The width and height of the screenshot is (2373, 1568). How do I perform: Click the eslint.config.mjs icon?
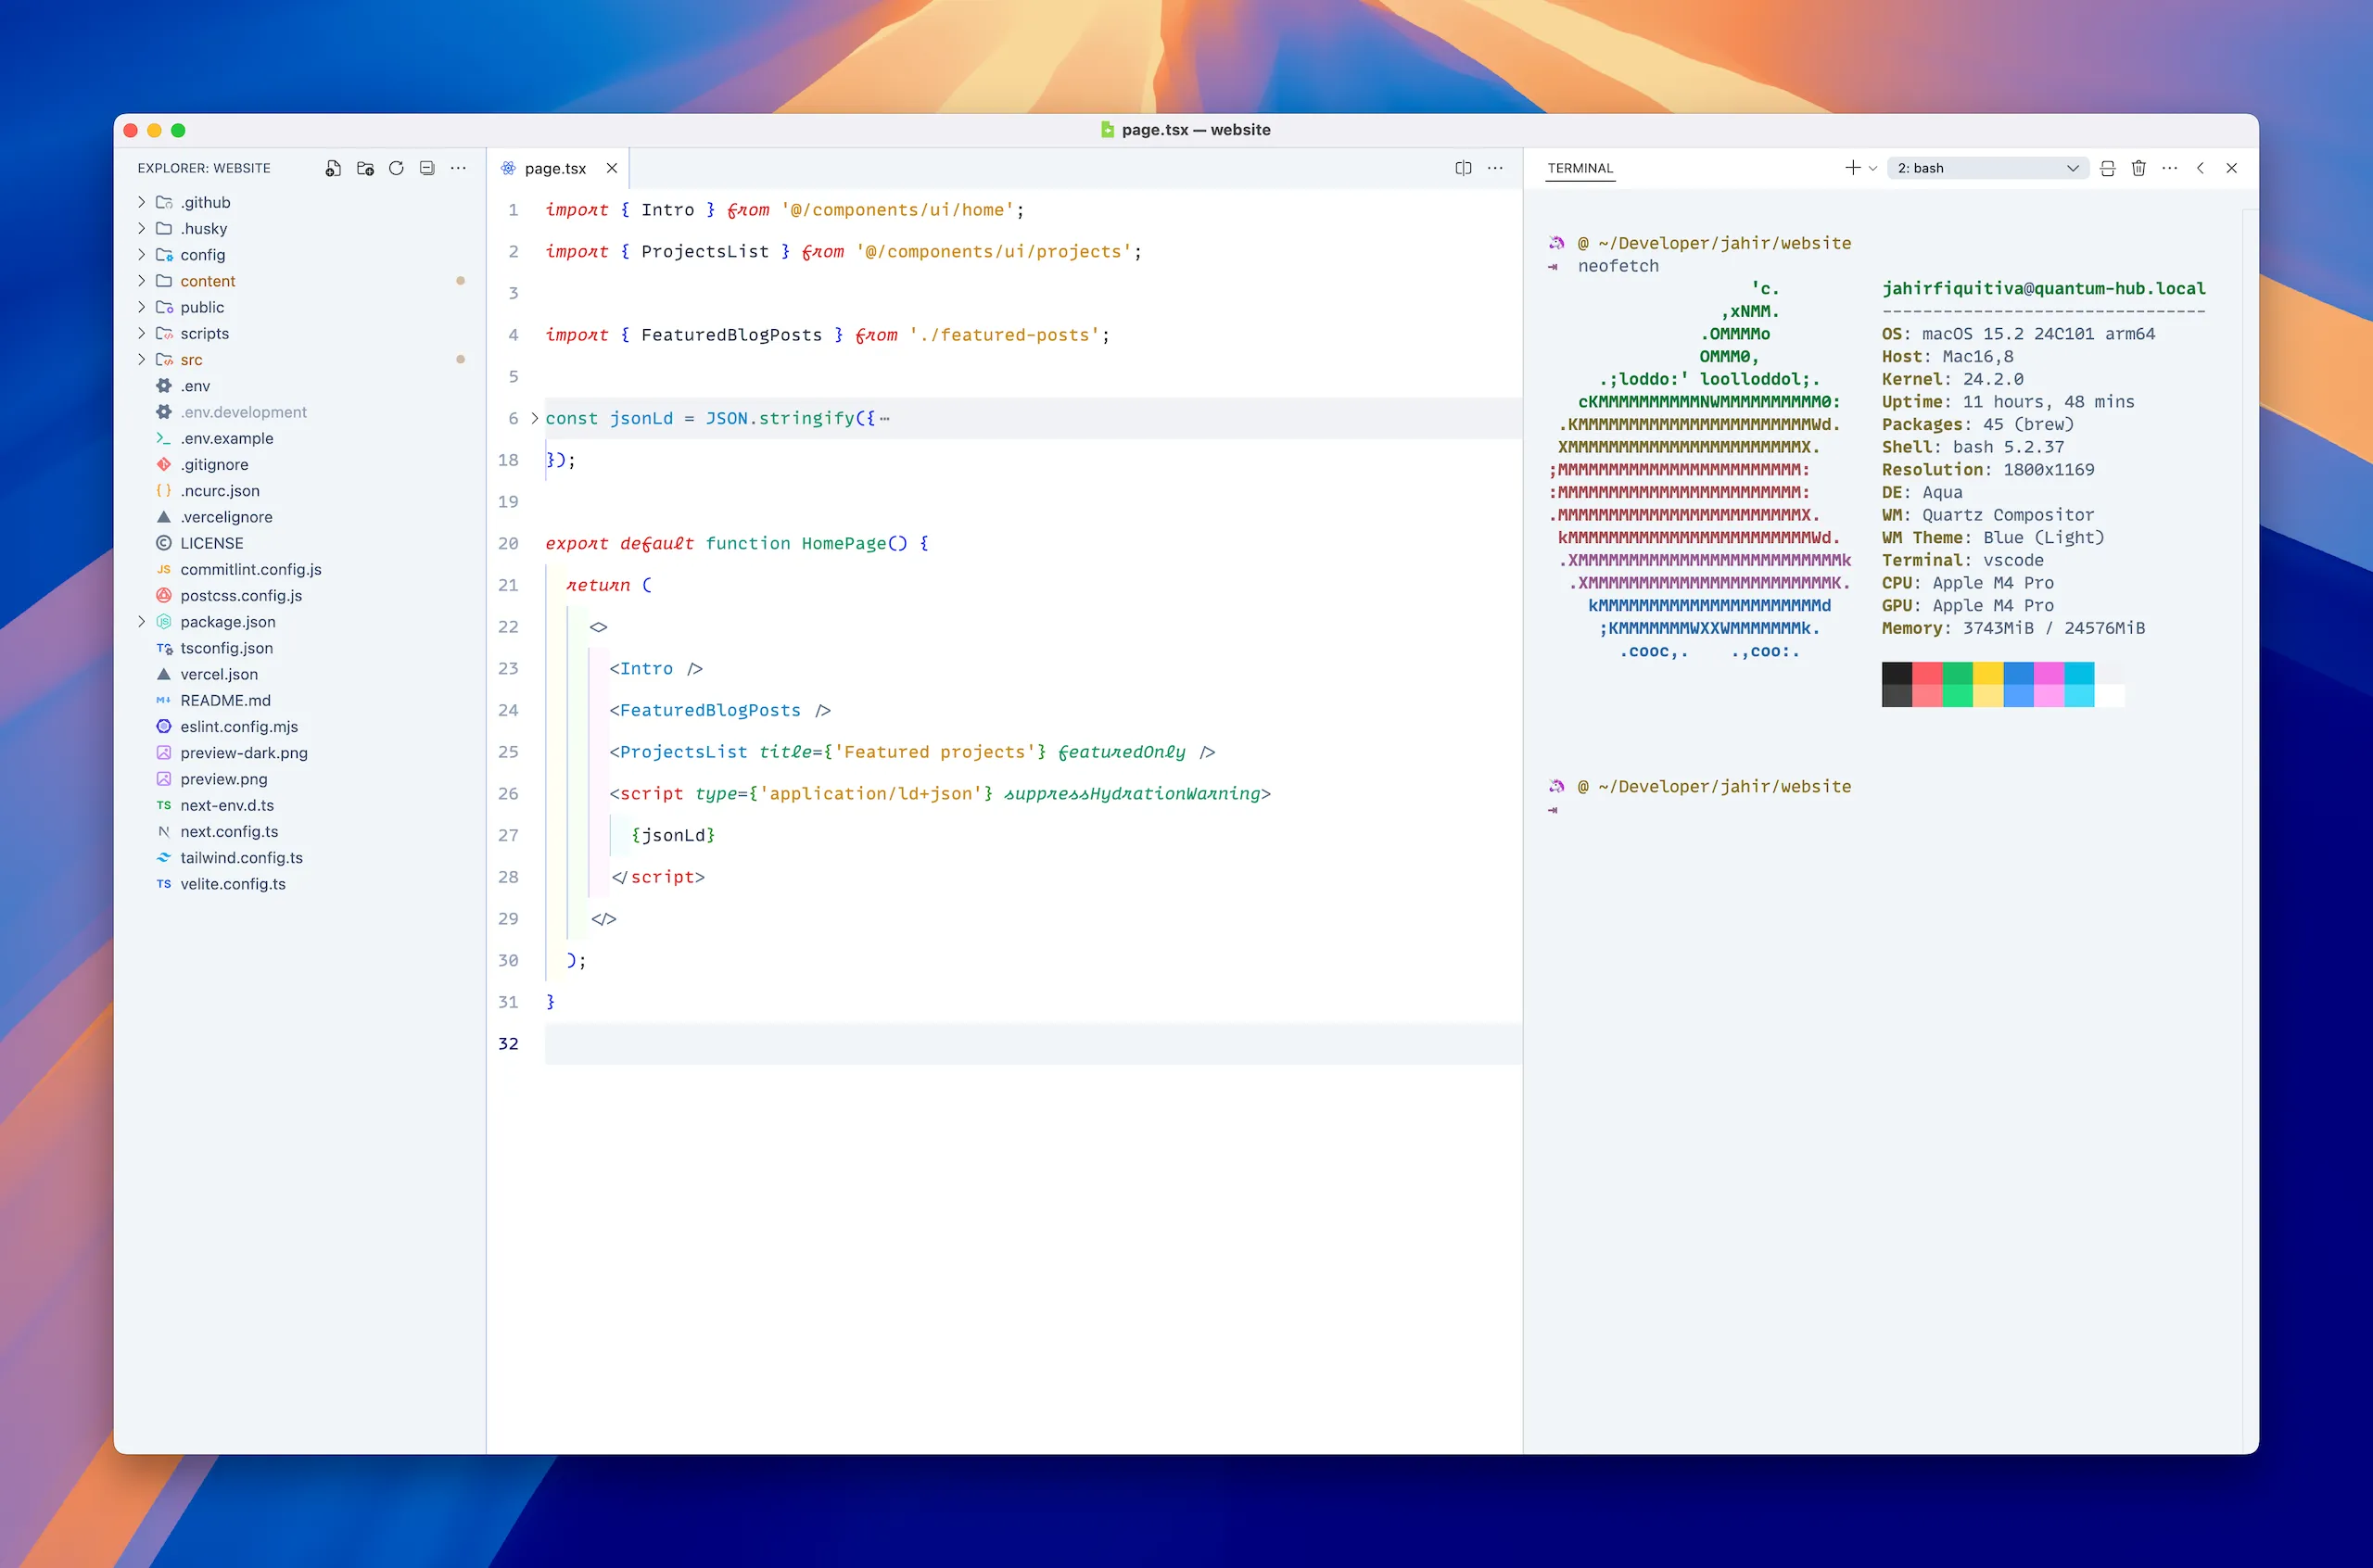[164, 726]
